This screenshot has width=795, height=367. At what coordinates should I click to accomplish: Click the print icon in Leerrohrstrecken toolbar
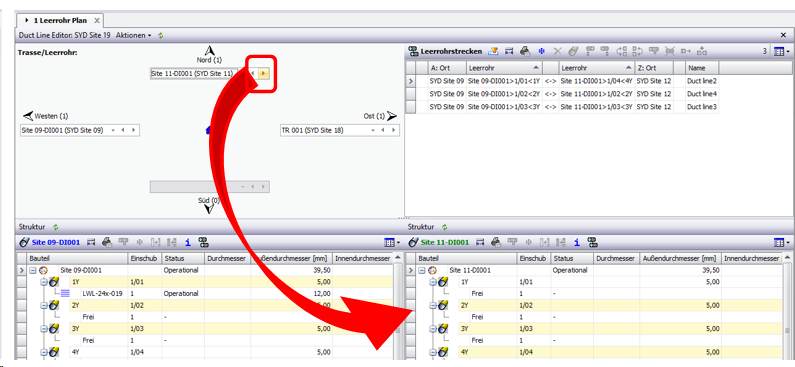tap(525, 51)
